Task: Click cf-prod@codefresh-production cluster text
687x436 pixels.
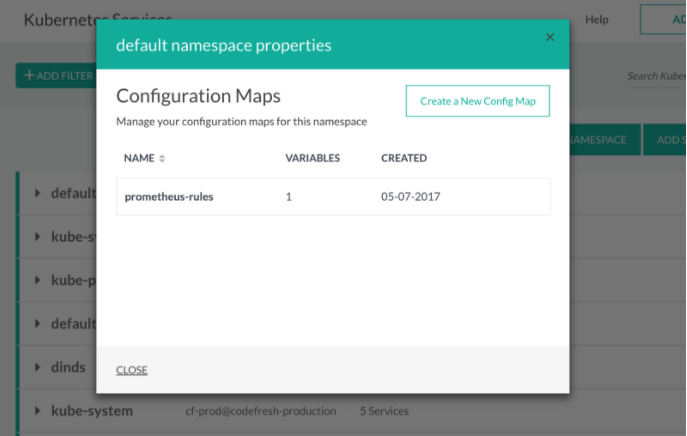Action: [x=261, y=411]
